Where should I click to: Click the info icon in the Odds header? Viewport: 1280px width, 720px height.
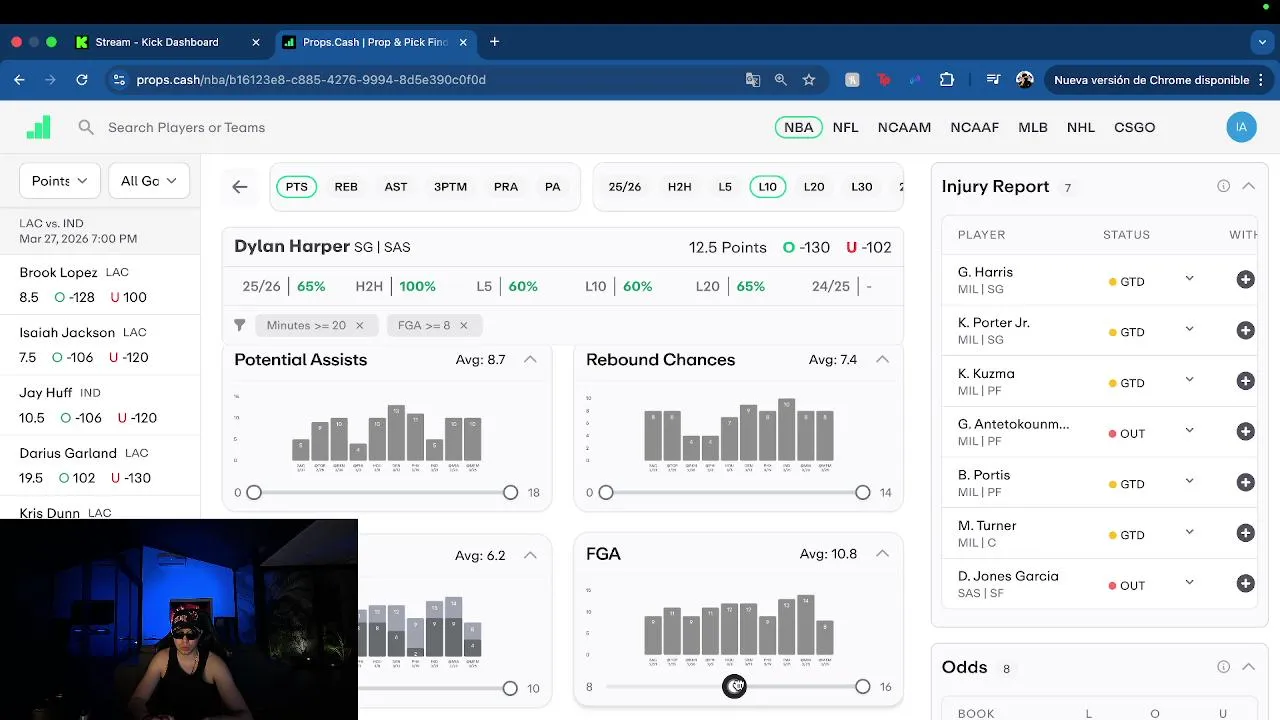1223,667
